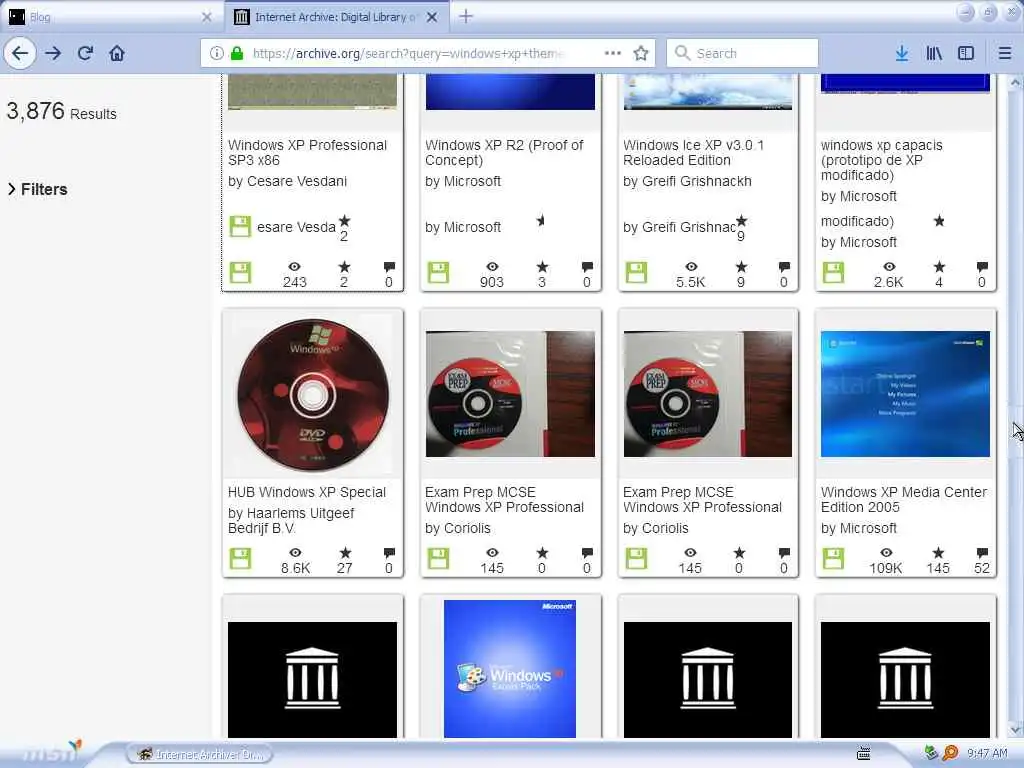Open Windows XP Media Center Edition 2005
This screenshot has width=1024, height=768.
903,499
